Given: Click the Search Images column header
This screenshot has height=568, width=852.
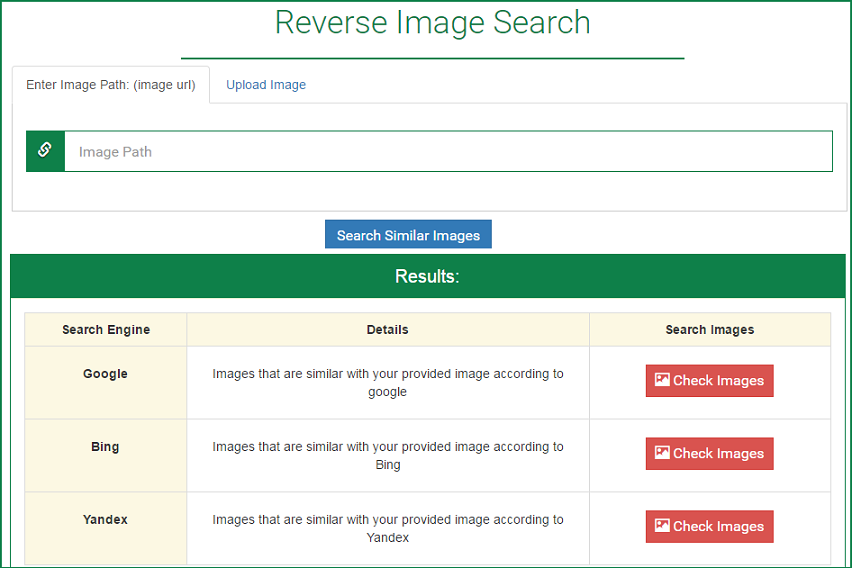Looking at the screenshot, I should 710,329.
